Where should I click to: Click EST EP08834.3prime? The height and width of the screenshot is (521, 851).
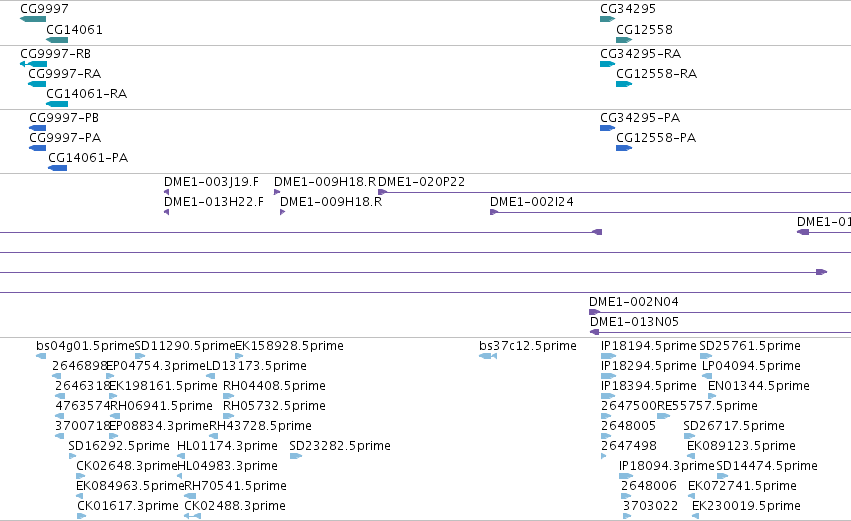(x=158, y=426)
